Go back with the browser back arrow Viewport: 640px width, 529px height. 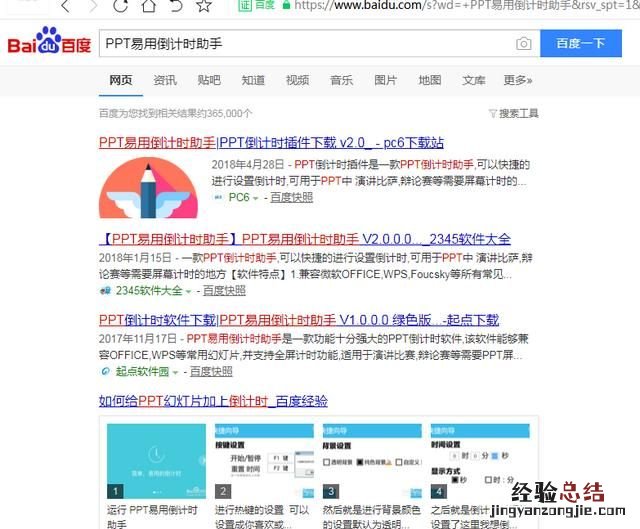pos(65,6)
